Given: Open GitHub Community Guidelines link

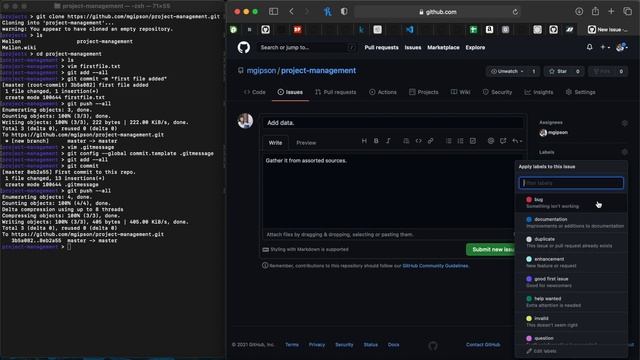Looking at the screenshot, I should click(x=435, y=266).
